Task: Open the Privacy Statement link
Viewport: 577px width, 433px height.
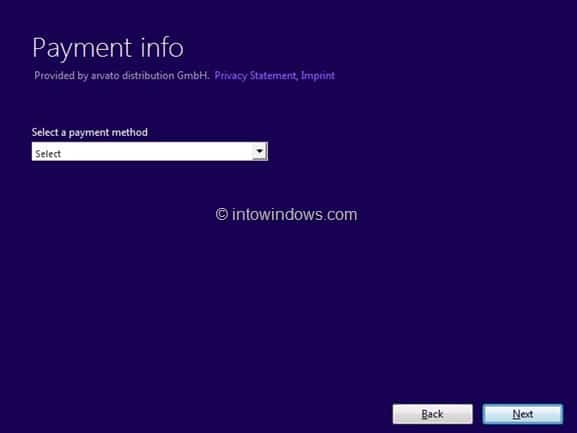Action: point(255,76)
